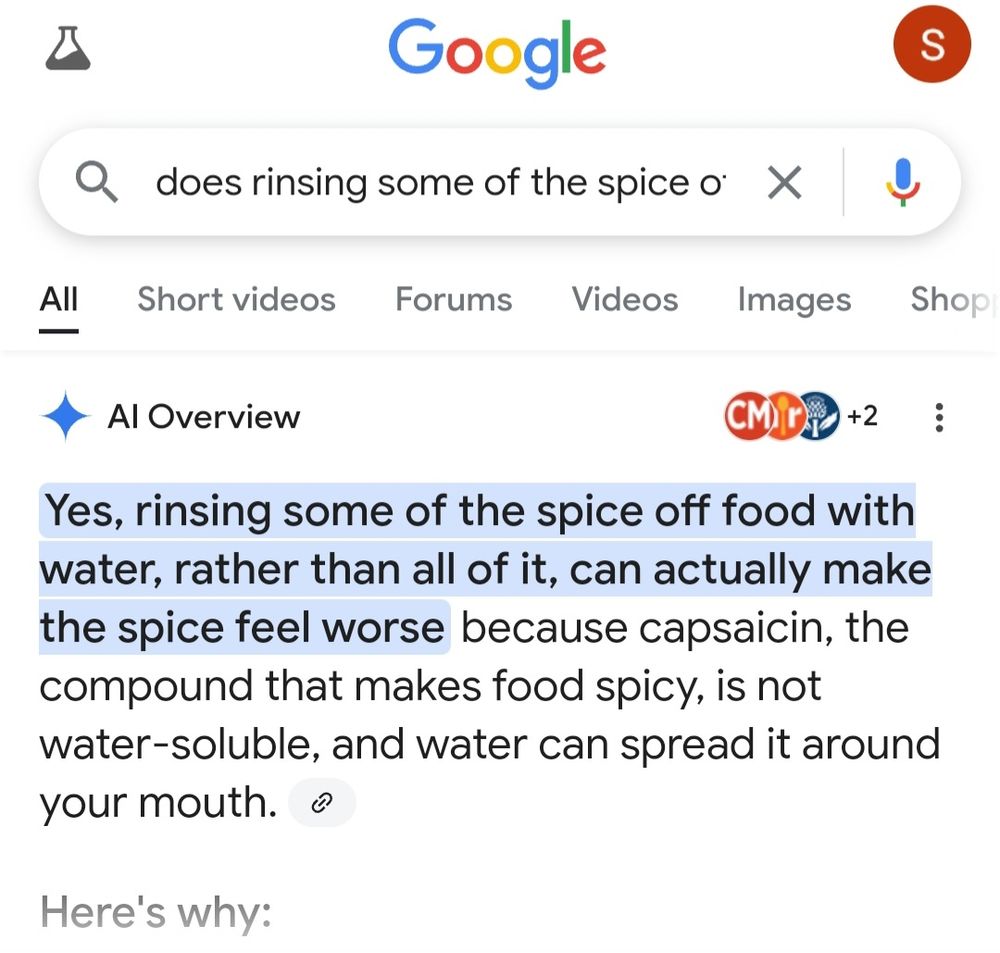Select the Videos tab
The height and width of the screenshot is (953, 1000).
point(624,299)
